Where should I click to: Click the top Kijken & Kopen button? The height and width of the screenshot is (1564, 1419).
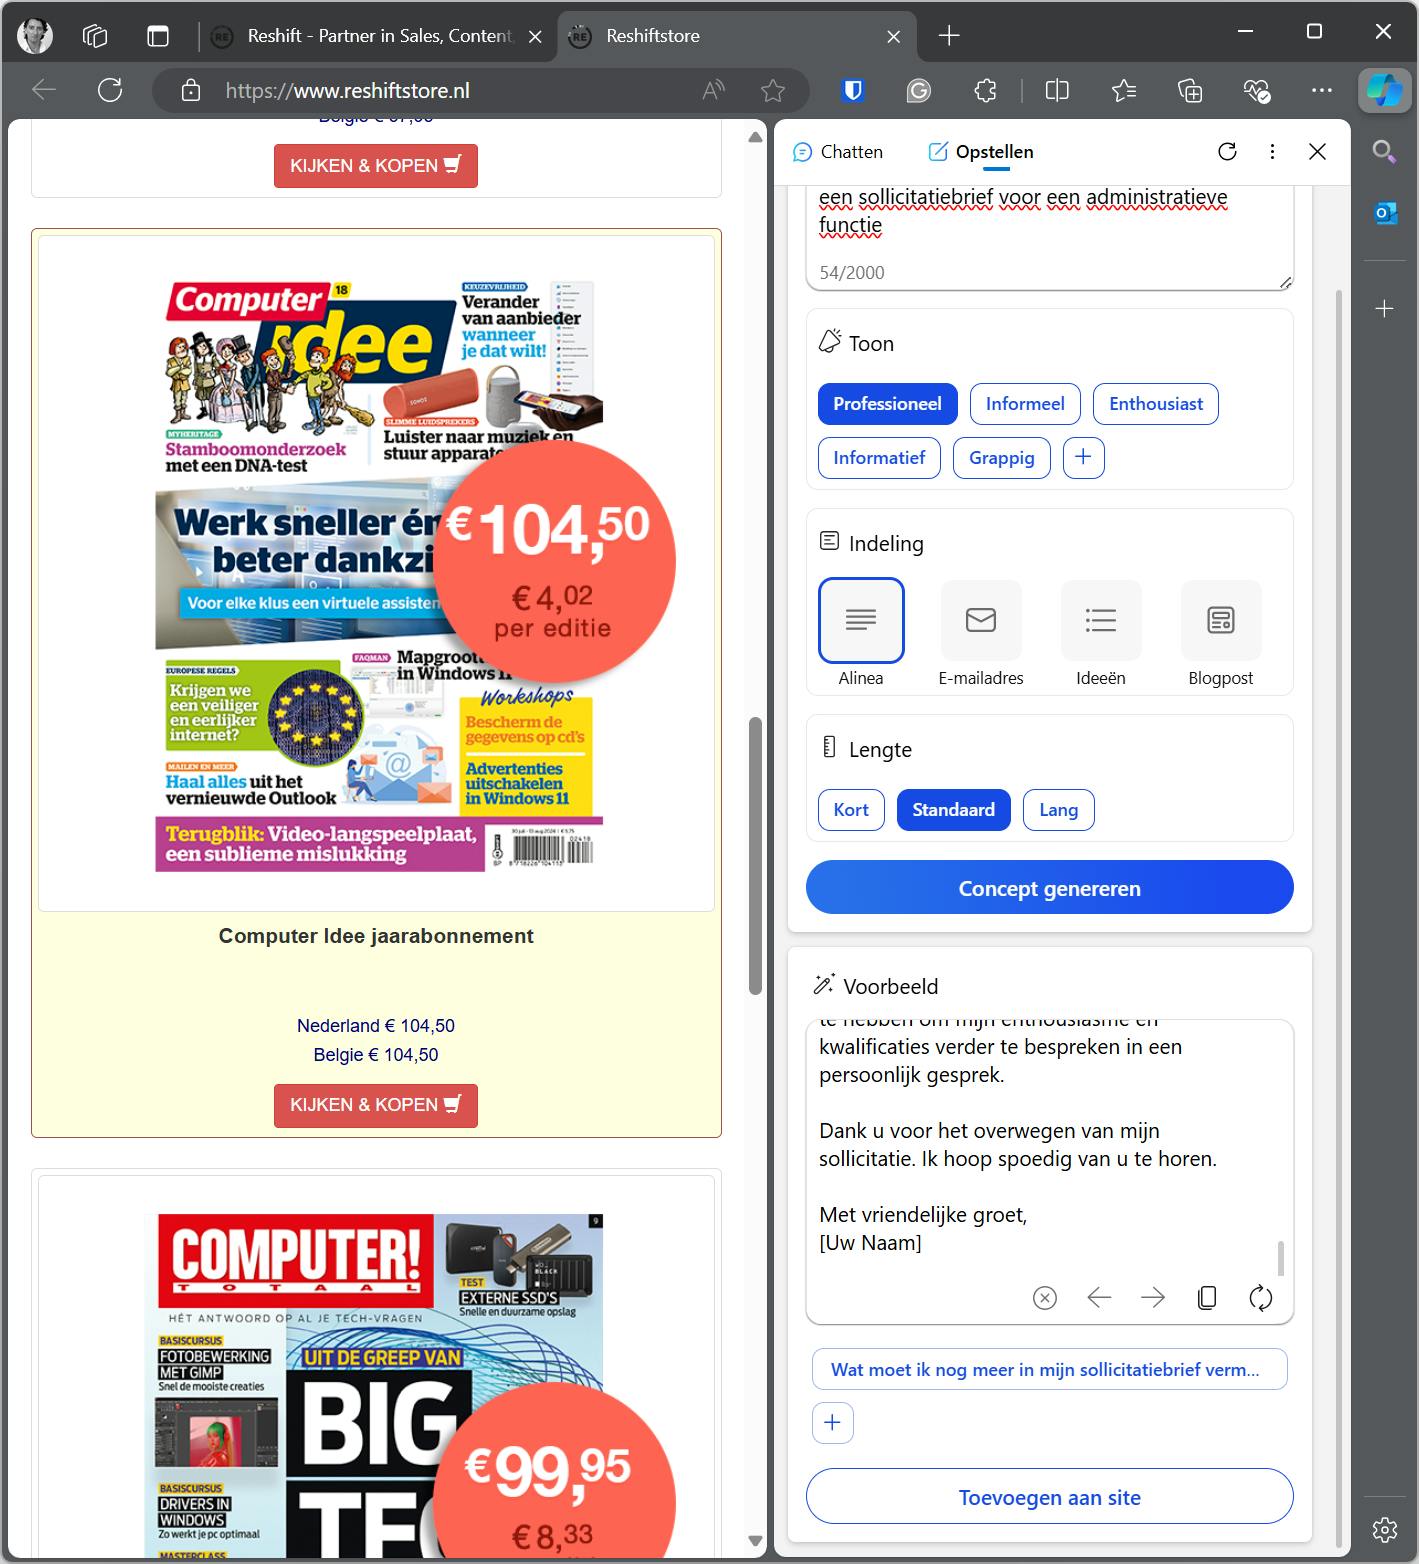[376, 166]
